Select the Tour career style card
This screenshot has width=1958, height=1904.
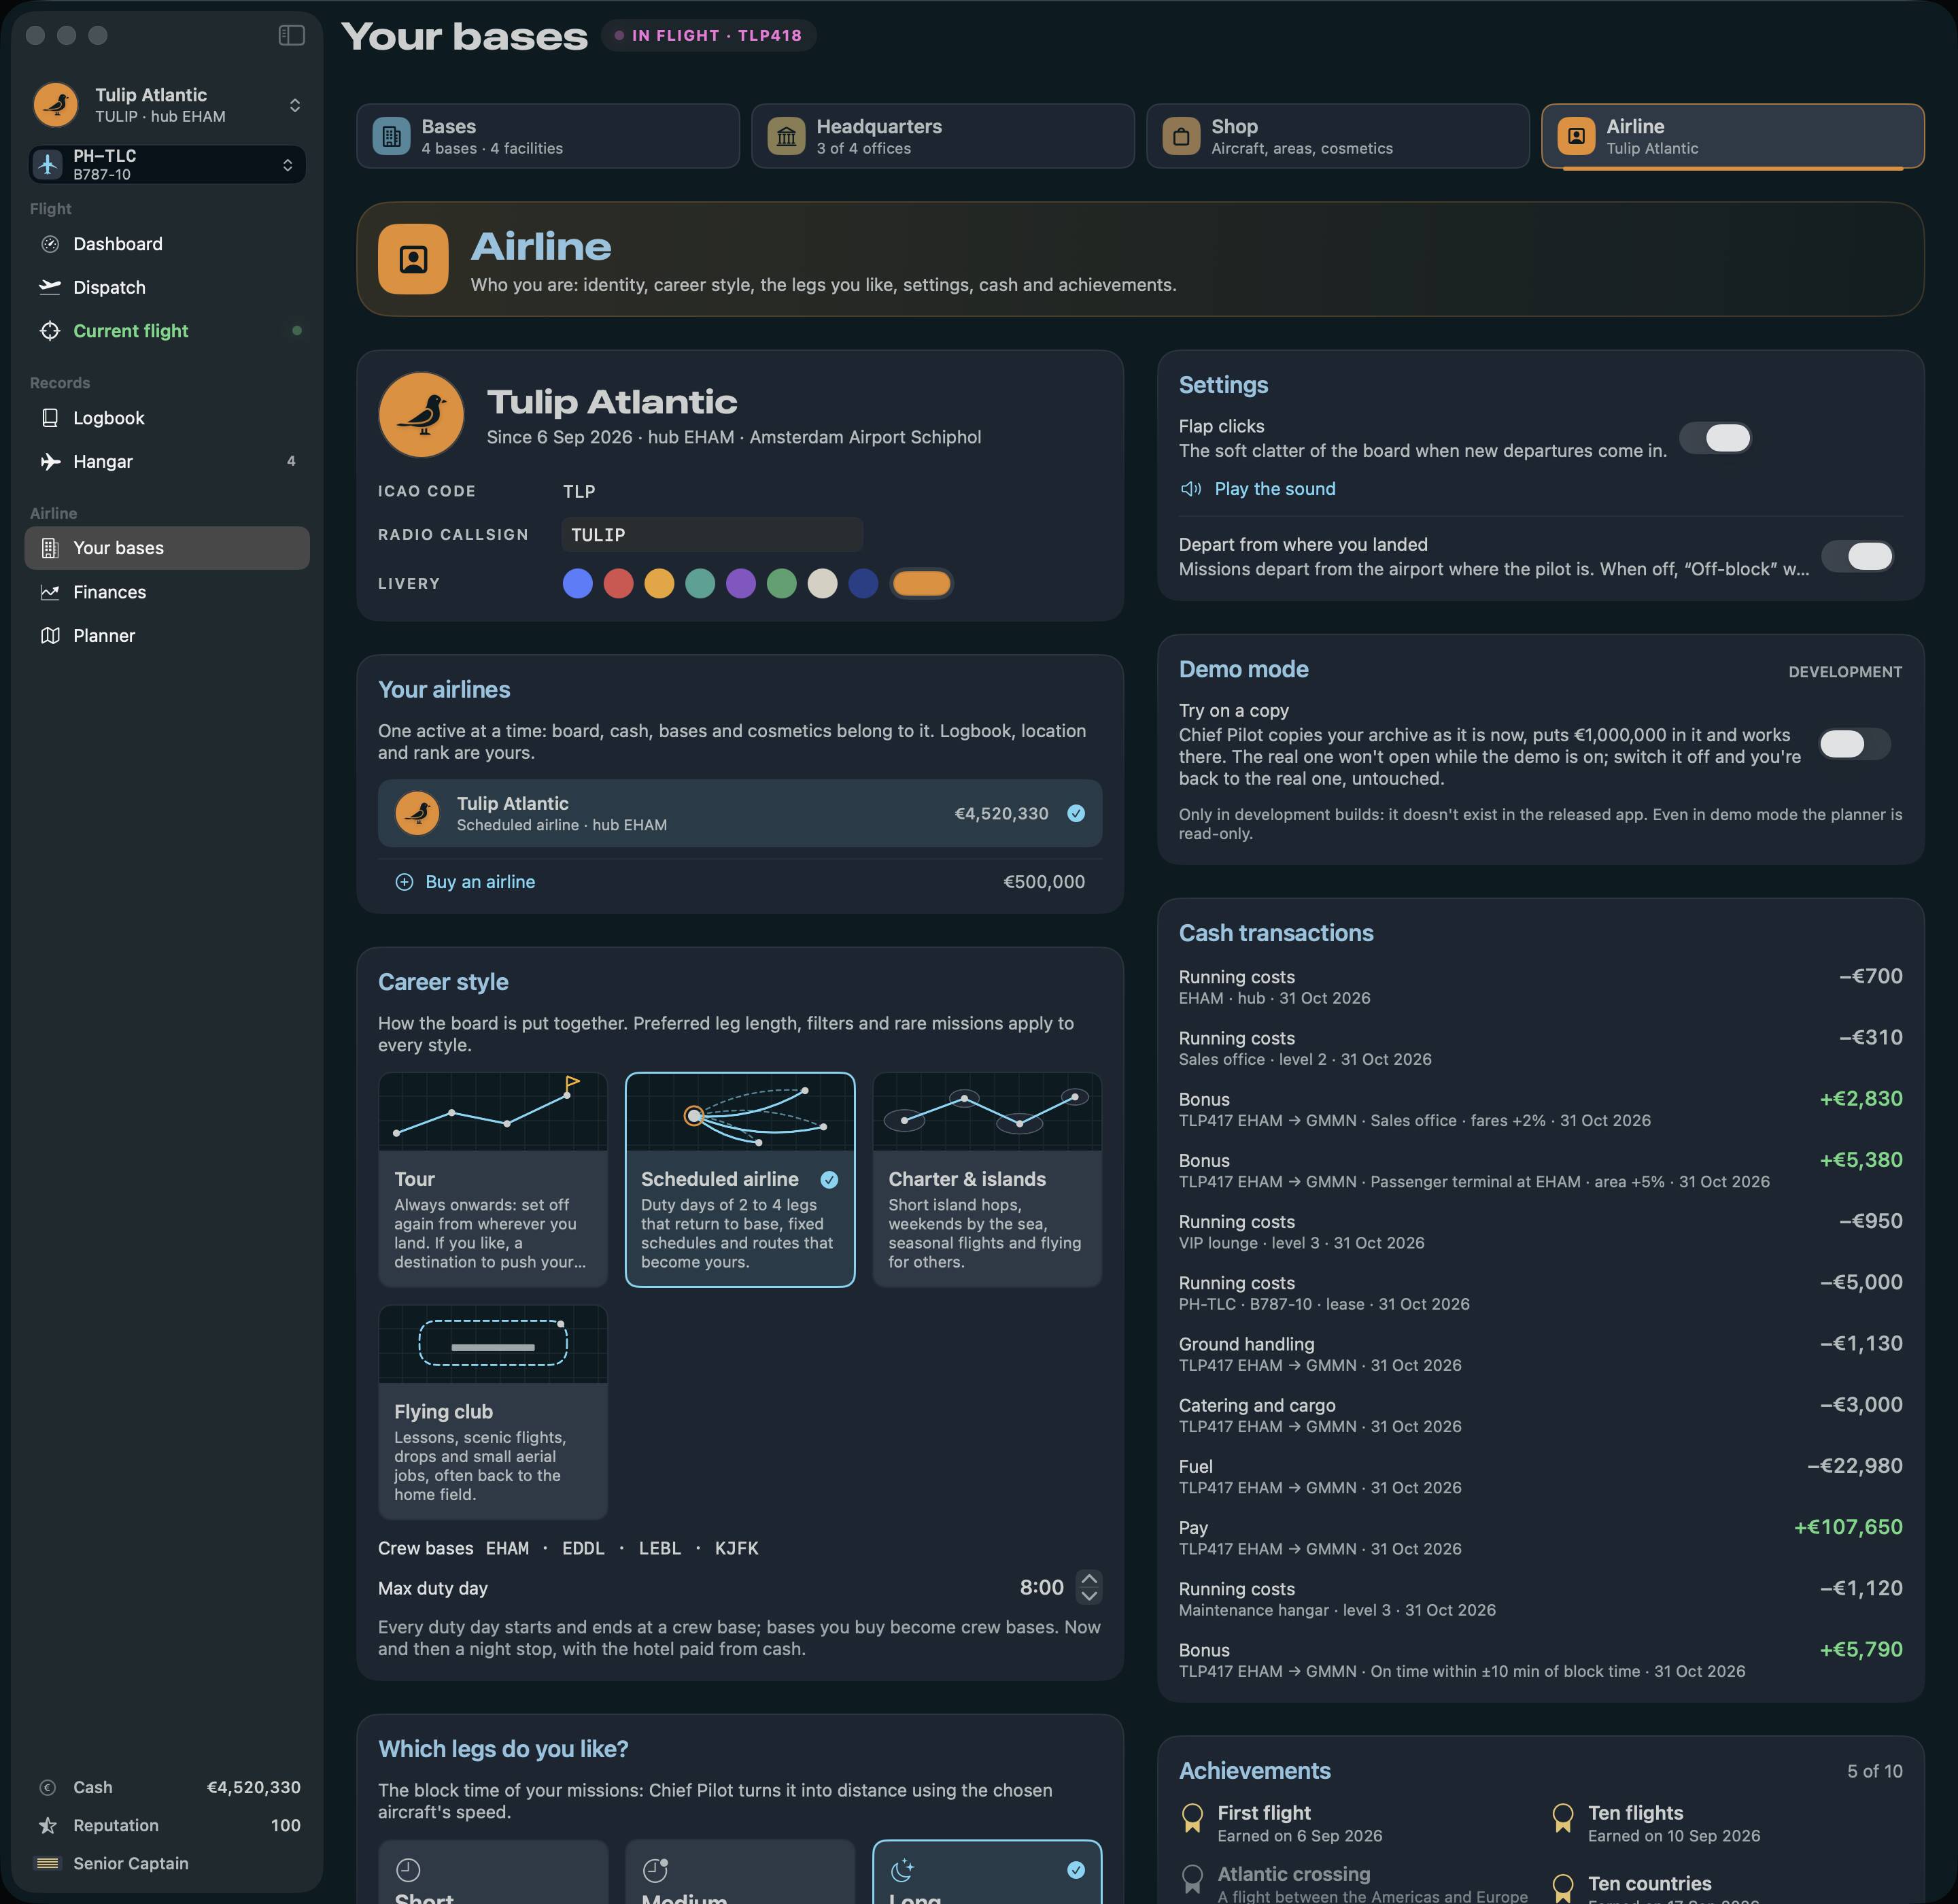tap(493, 1179)
